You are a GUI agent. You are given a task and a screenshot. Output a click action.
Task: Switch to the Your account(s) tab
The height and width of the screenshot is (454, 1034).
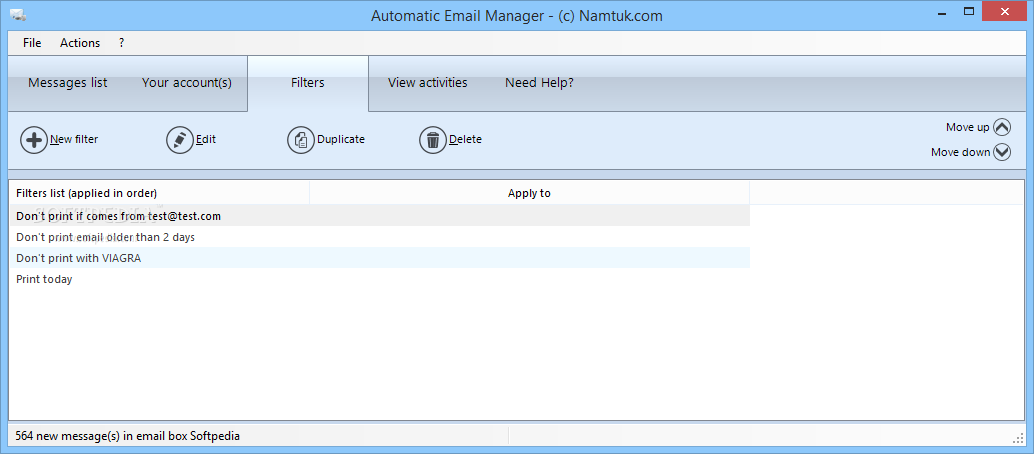coord(187,83)
